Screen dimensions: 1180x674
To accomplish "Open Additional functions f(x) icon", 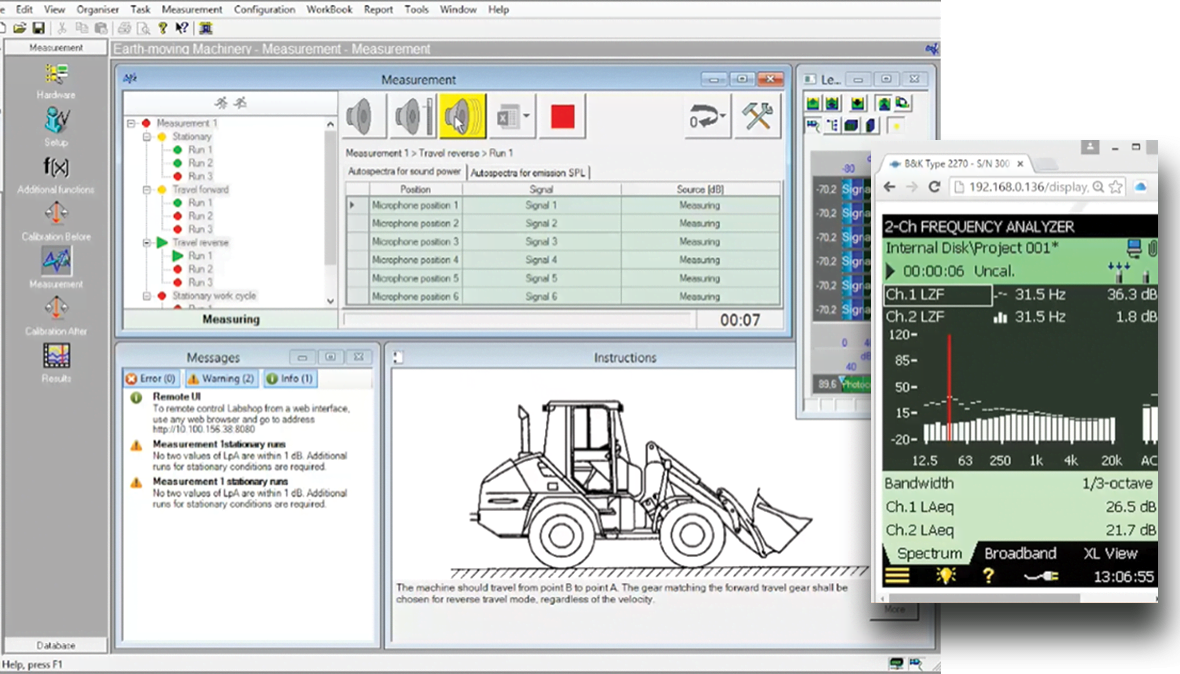I will tap(56, 168).
